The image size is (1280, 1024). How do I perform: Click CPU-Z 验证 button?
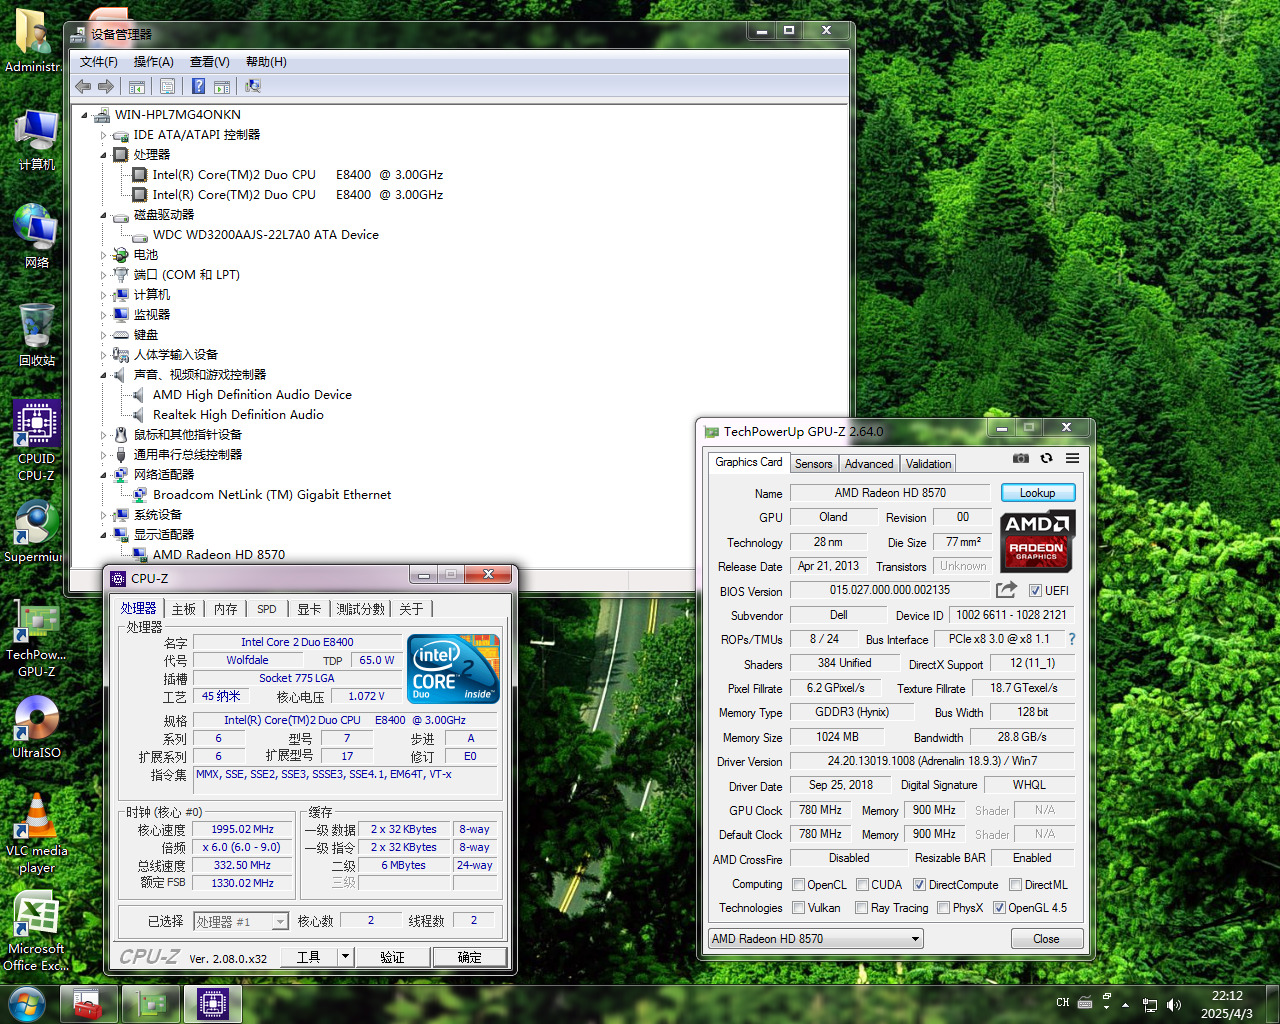(392, 957)
